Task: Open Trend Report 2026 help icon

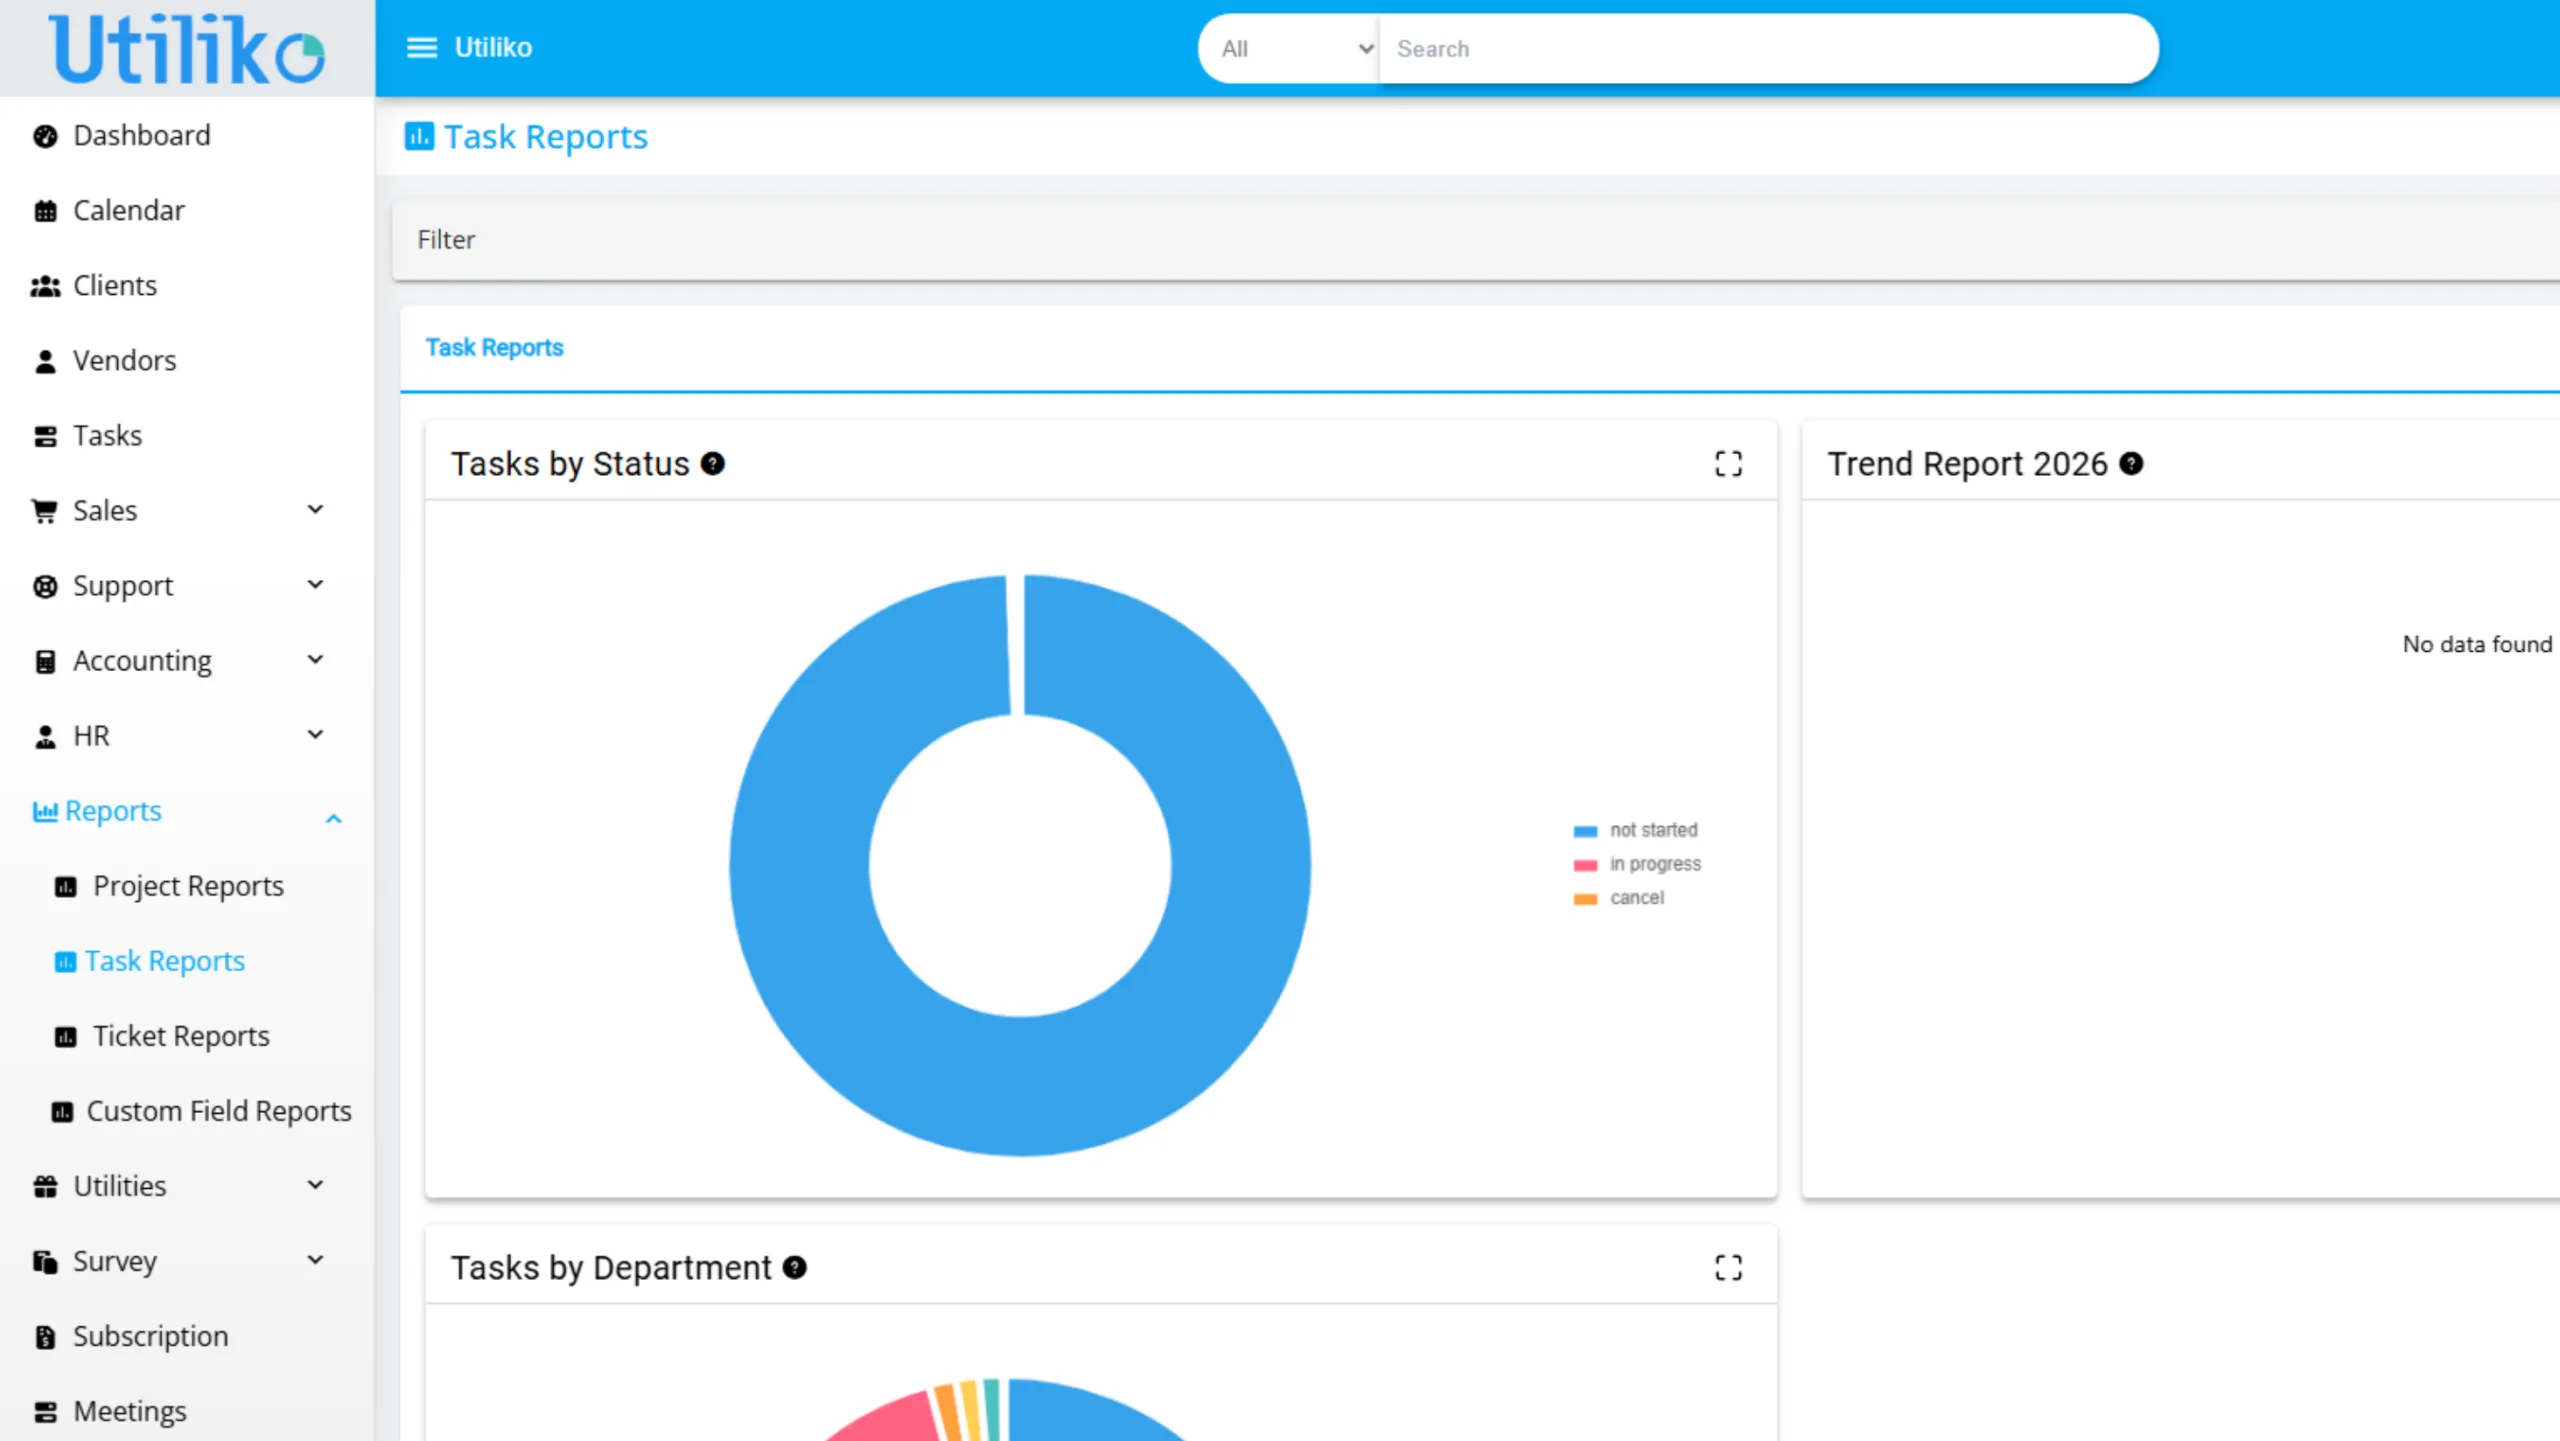Action: point(2131,464)
